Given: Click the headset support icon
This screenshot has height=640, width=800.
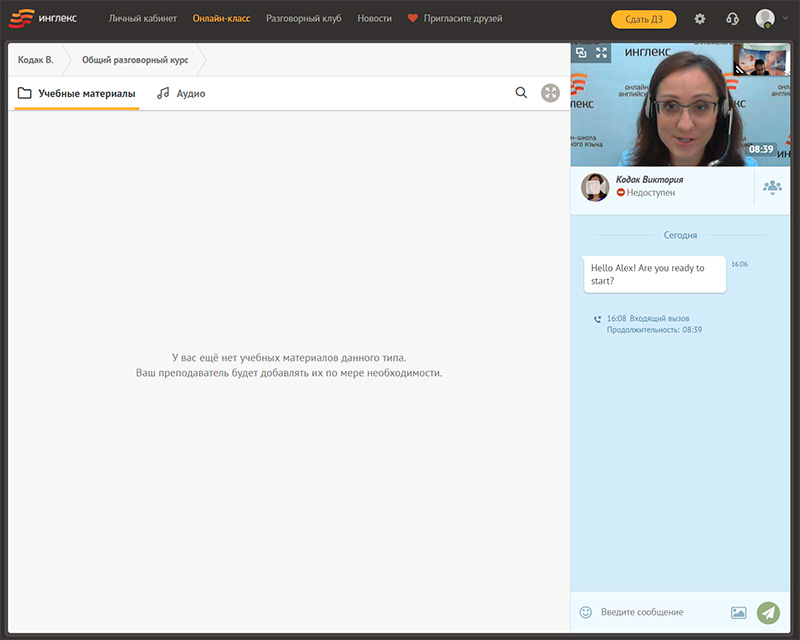Looking at the screenshot, I should tap(732, 19).
